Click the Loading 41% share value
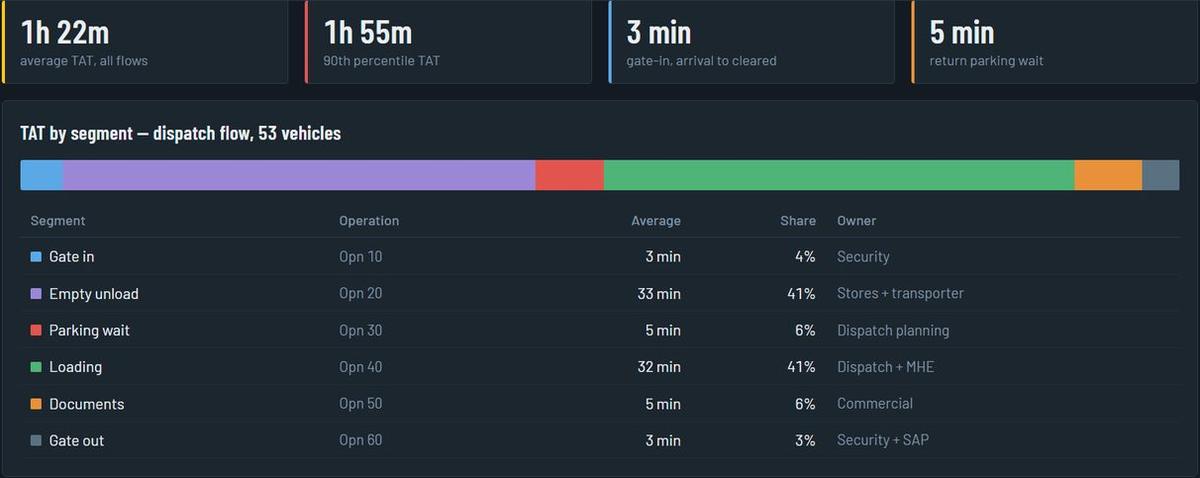 [x=801, y=367]
